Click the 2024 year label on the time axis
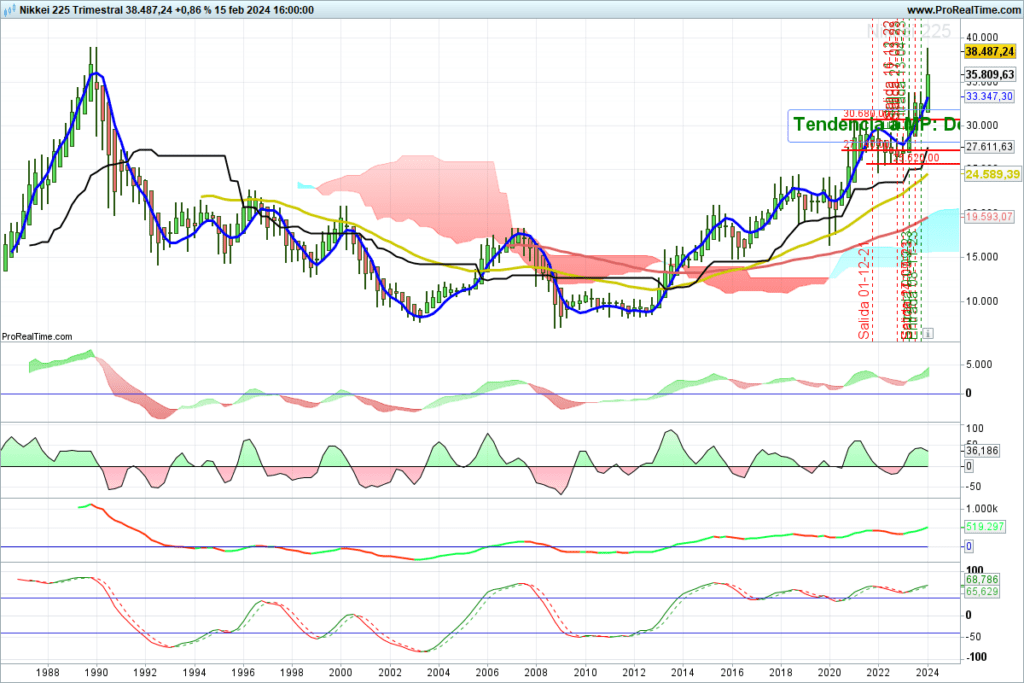The height and width of the screenshot is (683, 1024). coord(927,672)
